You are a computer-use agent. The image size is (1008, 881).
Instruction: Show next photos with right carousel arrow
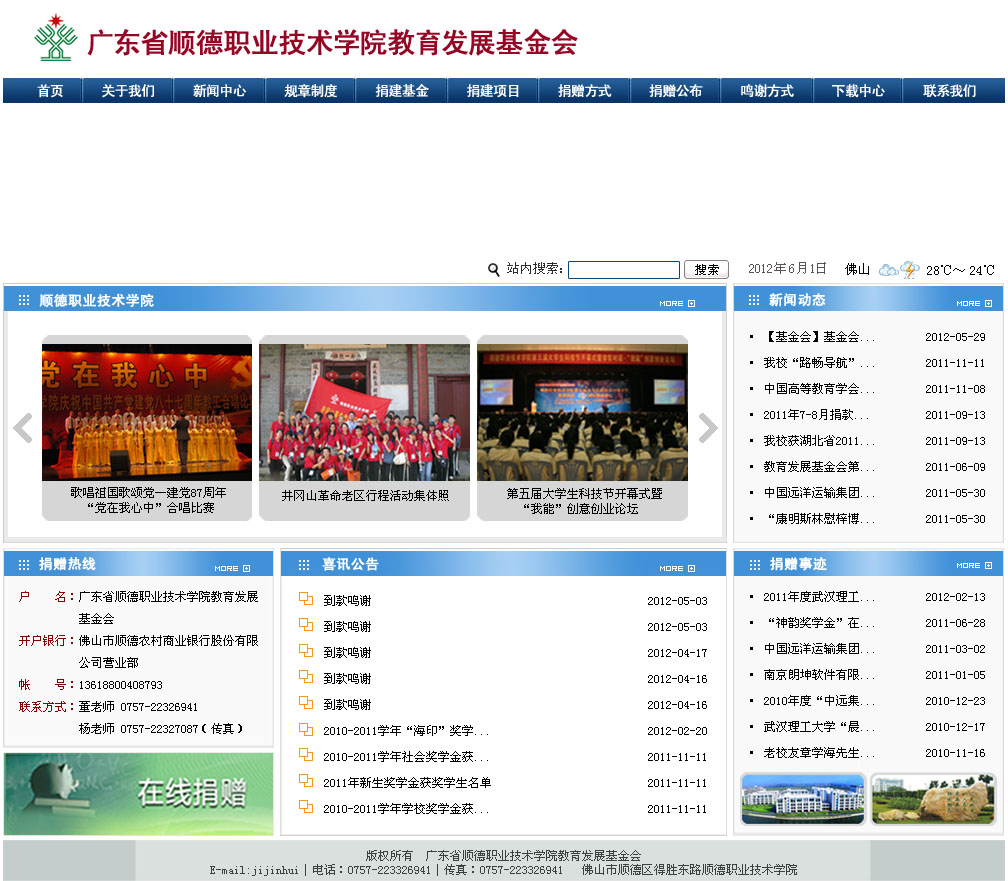(x=707, y=428)
